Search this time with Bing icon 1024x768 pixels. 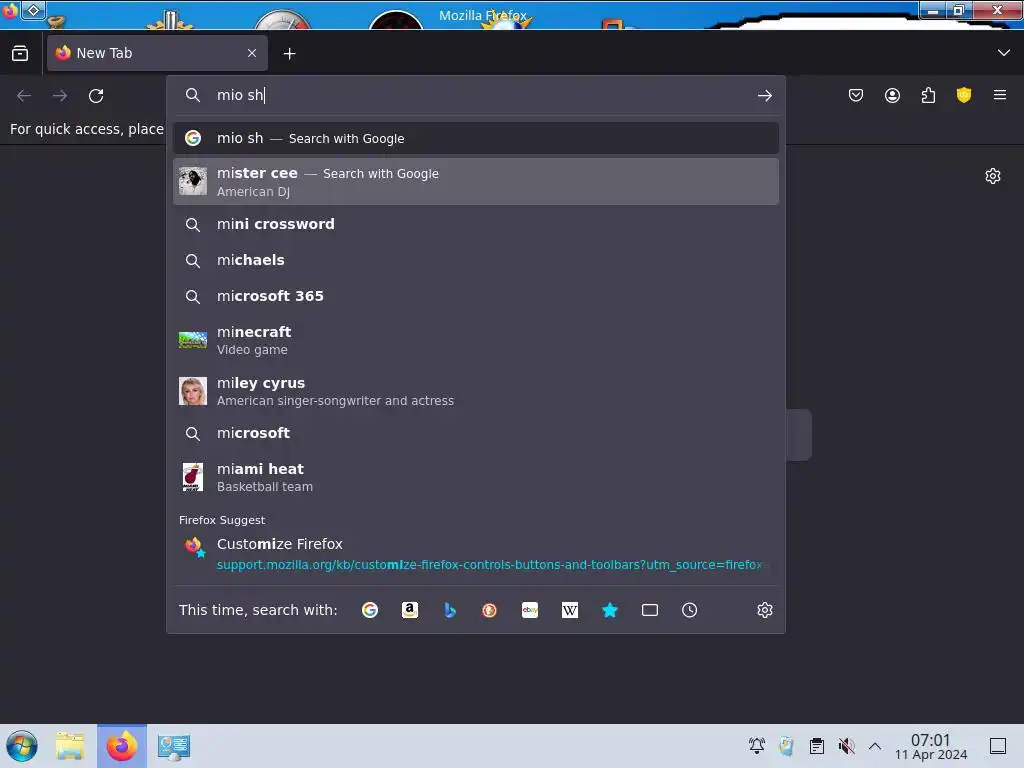[x=450, y=610]
